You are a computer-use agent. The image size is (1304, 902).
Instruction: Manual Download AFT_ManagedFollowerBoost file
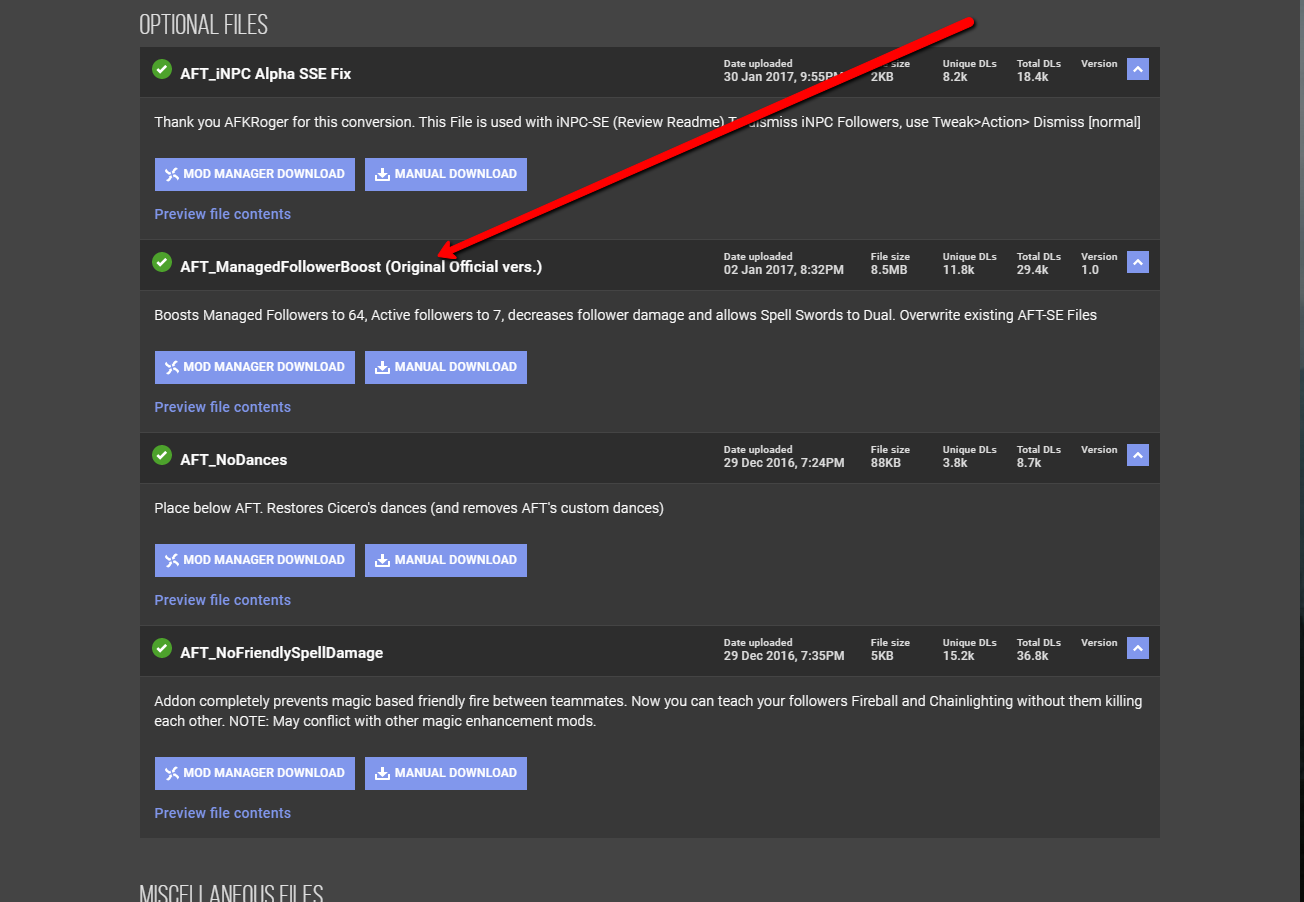pyautogui.click(x=445, y=367)
